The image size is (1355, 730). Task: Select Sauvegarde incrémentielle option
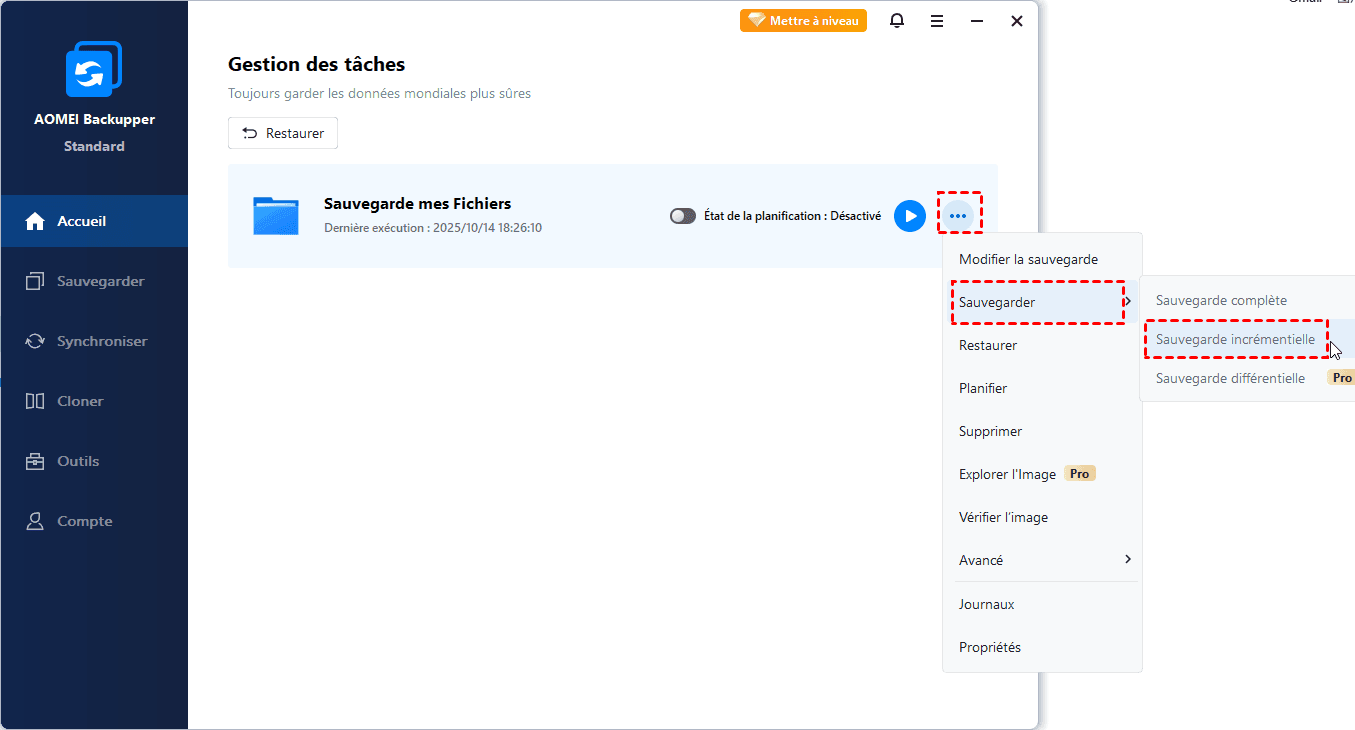pos(1235,339)
